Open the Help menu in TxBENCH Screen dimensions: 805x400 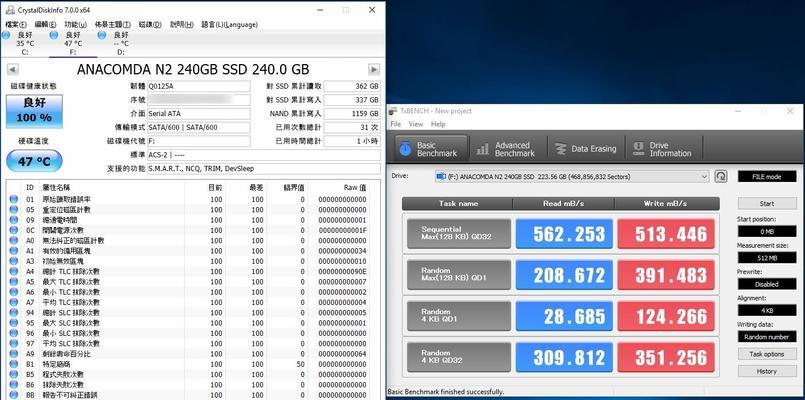click(438, 124)
